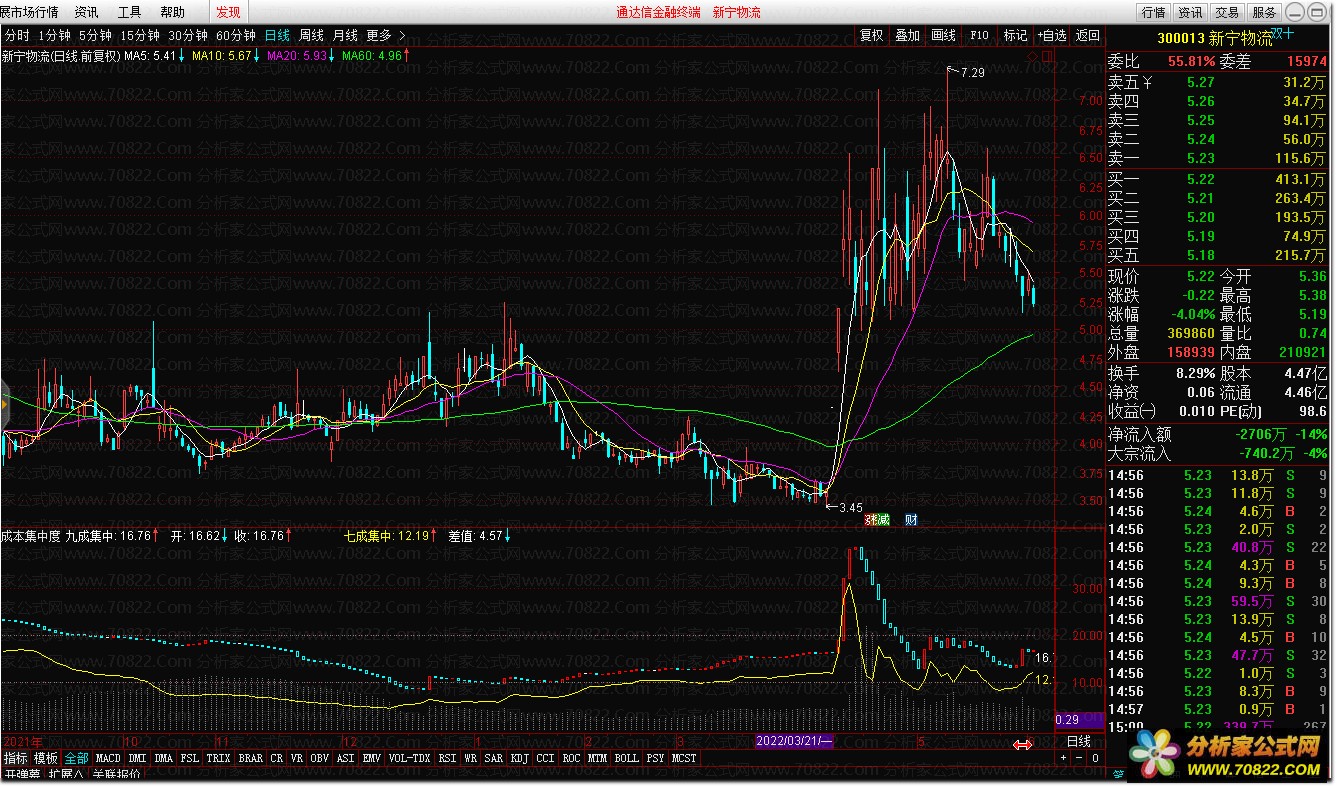This screenshot has width=1337, height=786.
Task: Open the 帮助 menu
Action: coord(172,12)
